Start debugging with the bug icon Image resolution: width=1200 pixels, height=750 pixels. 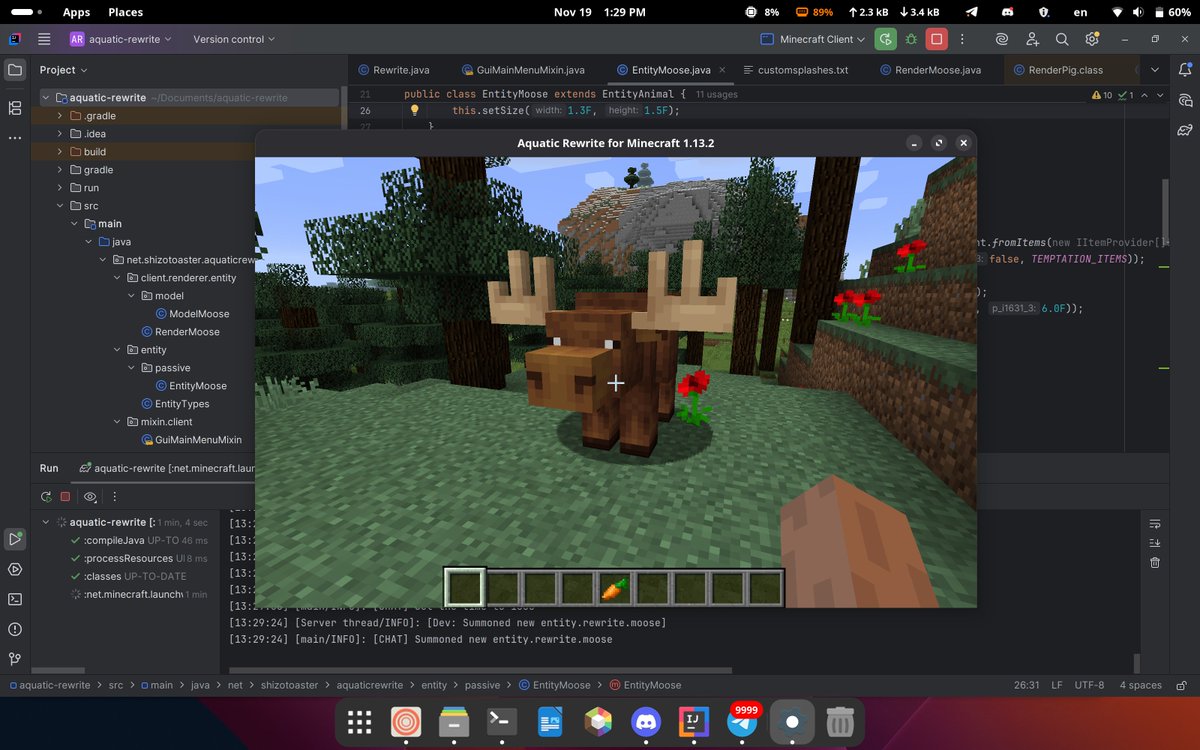(911, 39)
